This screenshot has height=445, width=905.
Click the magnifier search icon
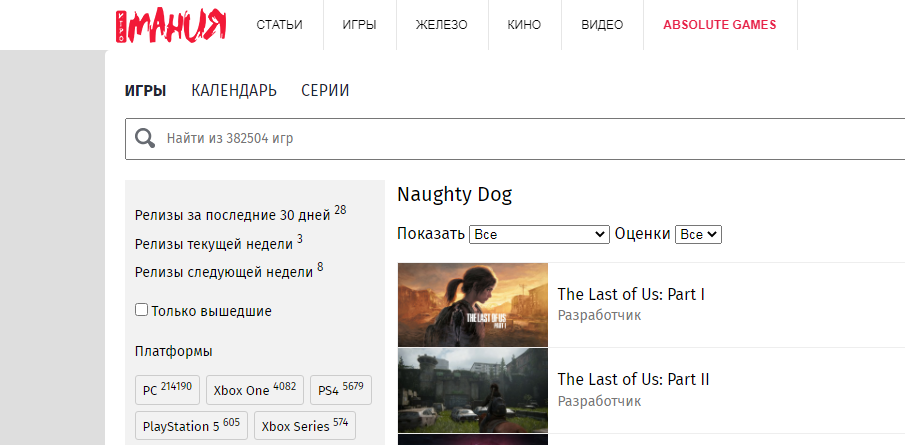pyautogui.click(x=145, y=139)
